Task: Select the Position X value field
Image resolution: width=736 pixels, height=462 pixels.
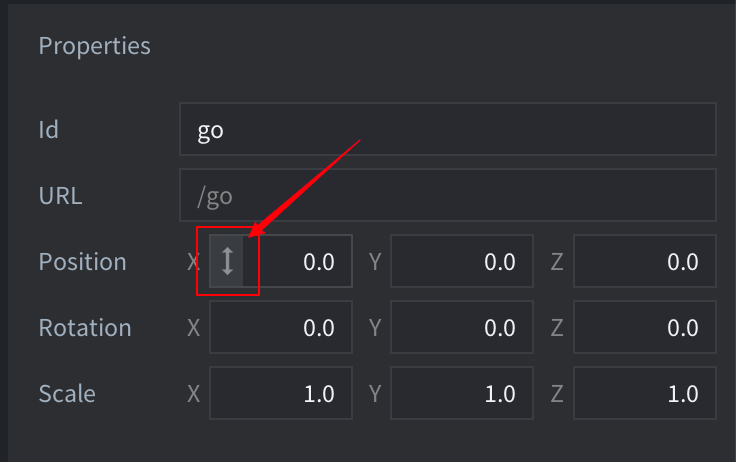Action: click(300, 262)
